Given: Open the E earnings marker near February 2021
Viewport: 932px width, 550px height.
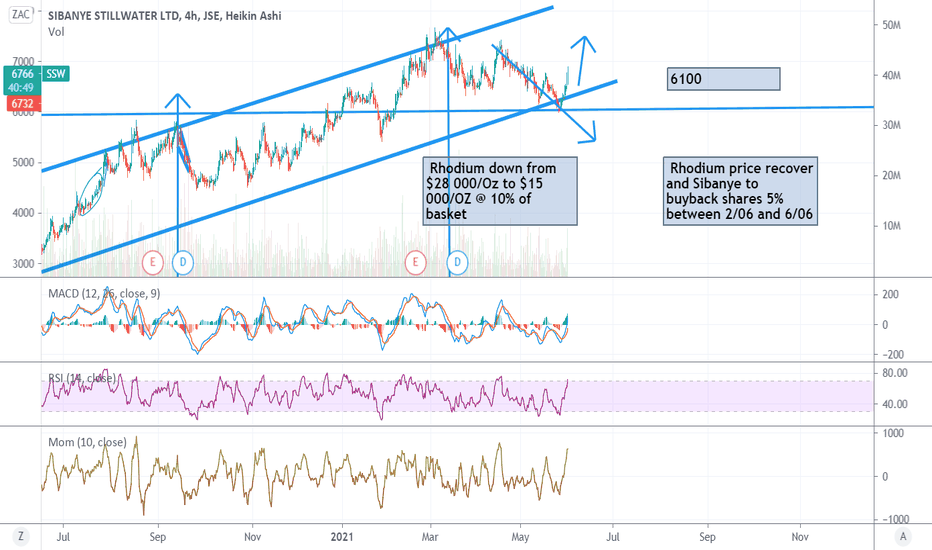Looking at the screenshot, I should click(x=415, y=262).
